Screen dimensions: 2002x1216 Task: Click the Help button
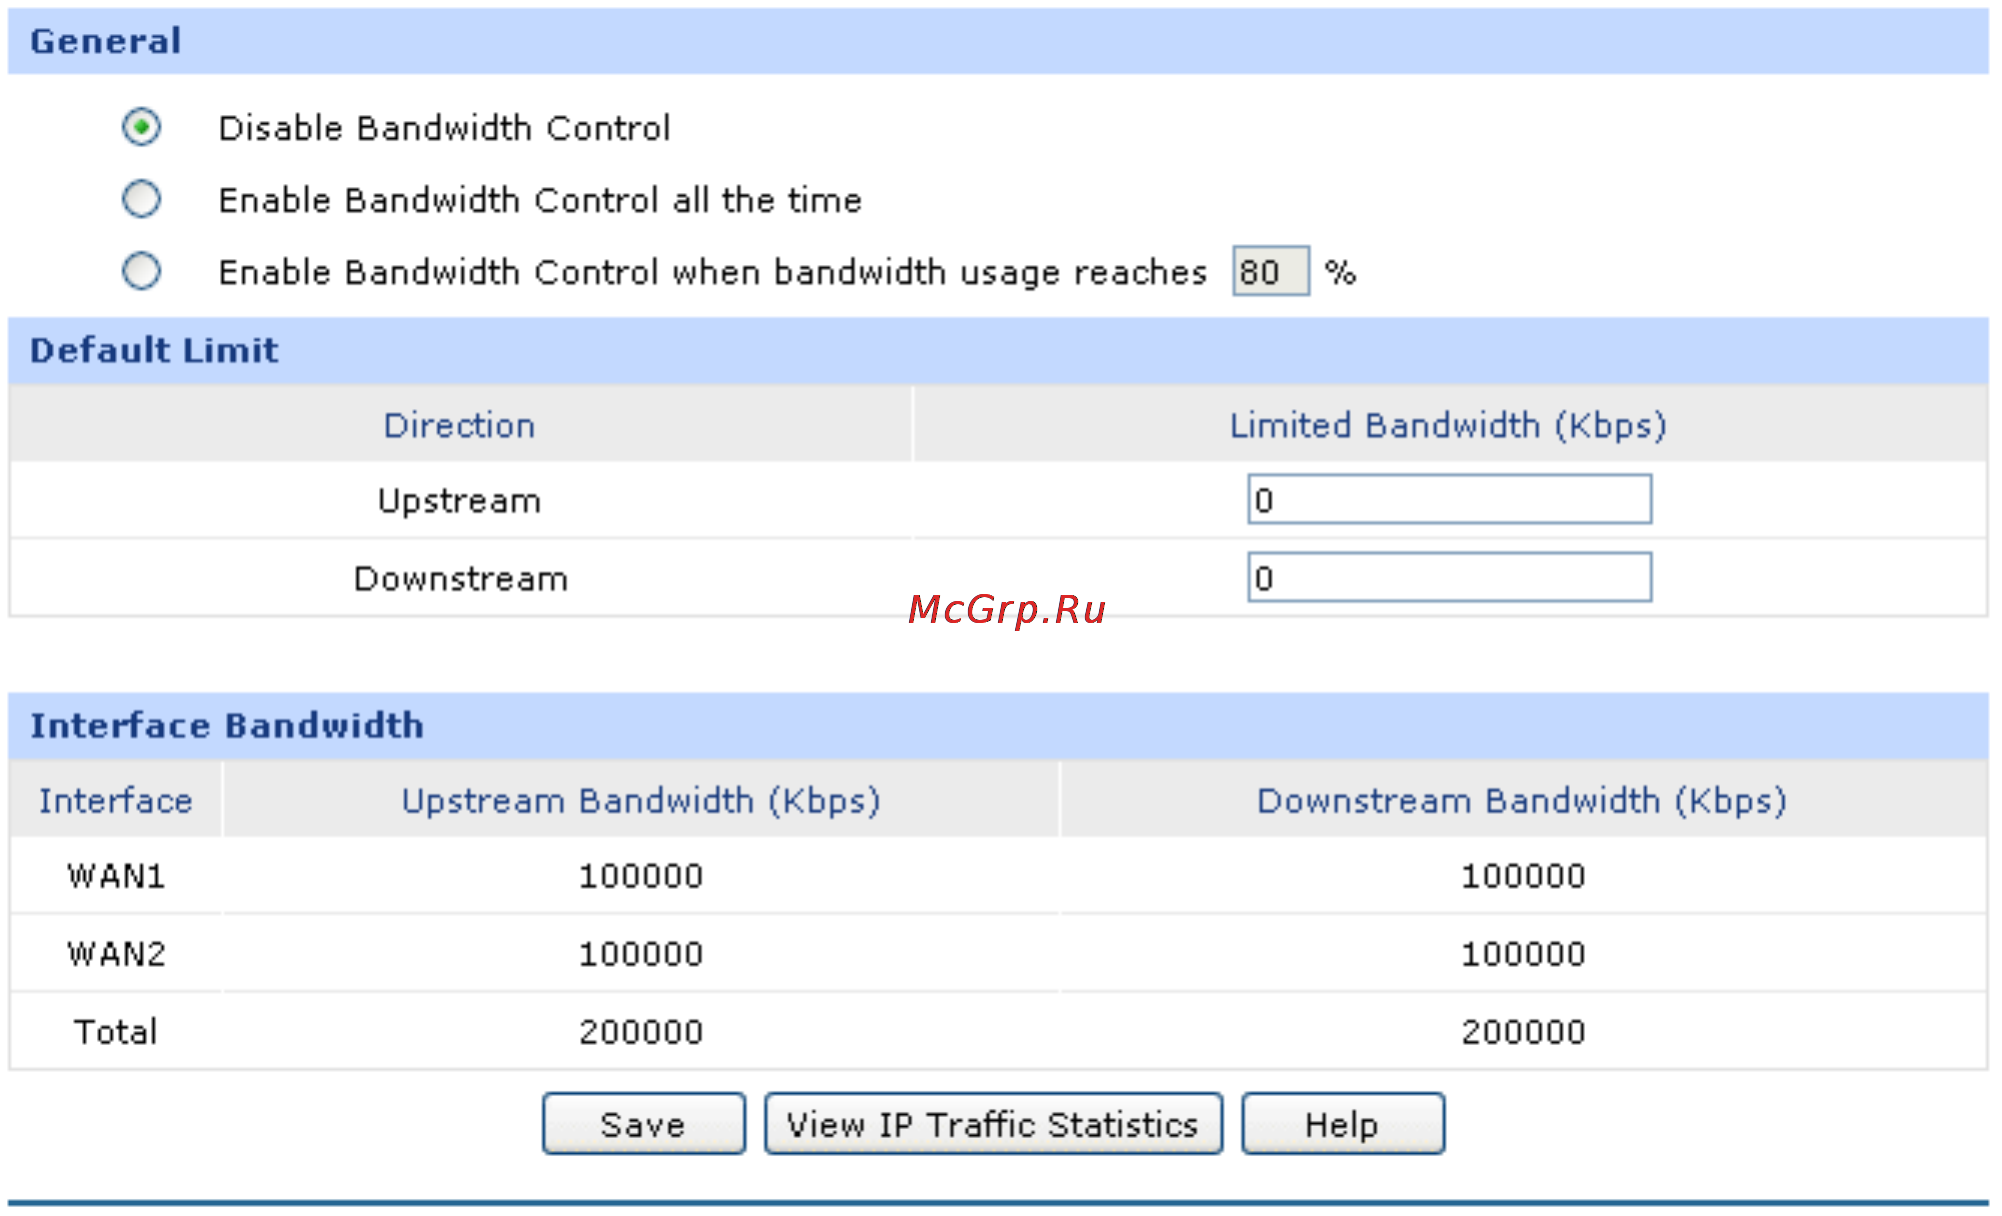point(1342,1124)
